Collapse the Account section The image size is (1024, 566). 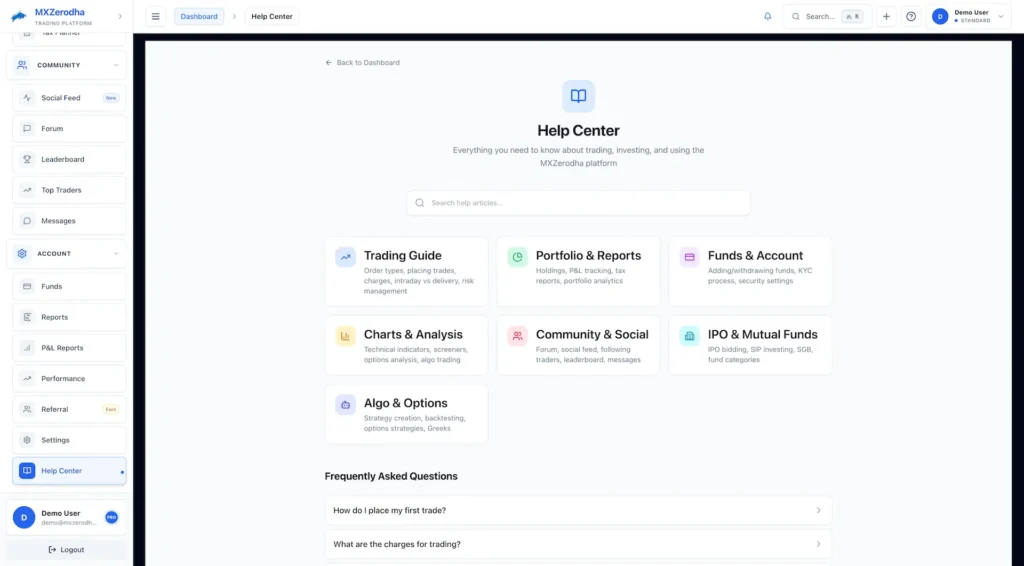[x=116, y=253]
